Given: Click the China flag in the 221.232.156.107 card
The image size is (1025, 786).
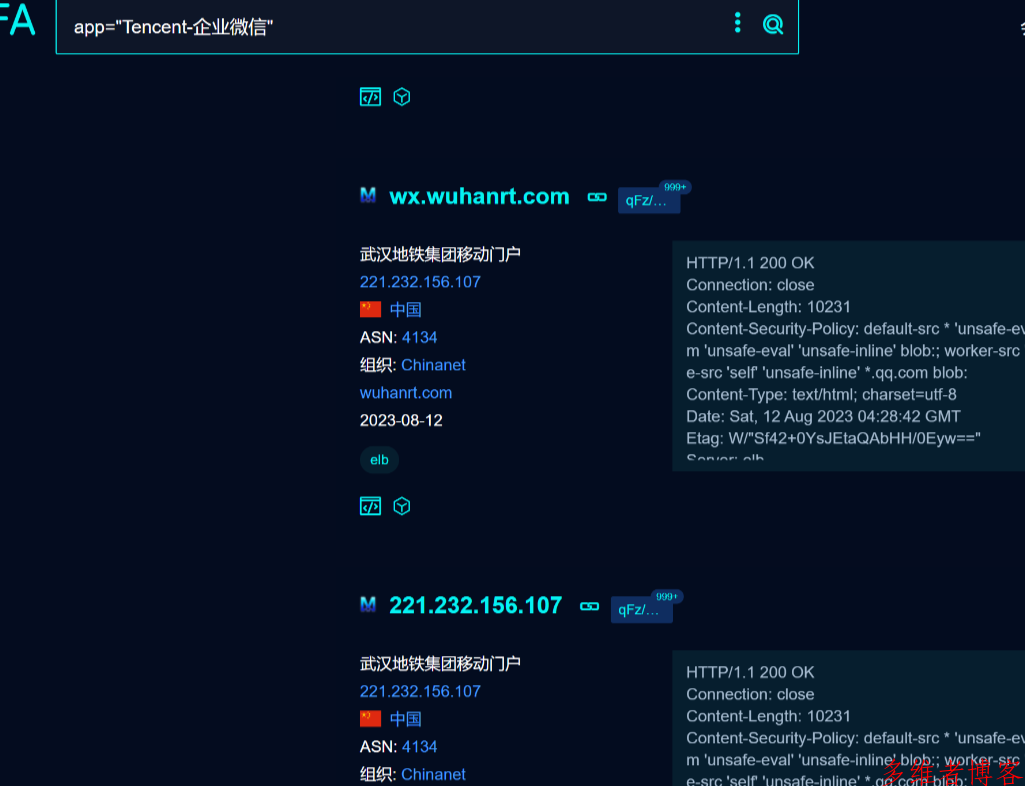Looking at the screenshot, I should coord(371,718).
